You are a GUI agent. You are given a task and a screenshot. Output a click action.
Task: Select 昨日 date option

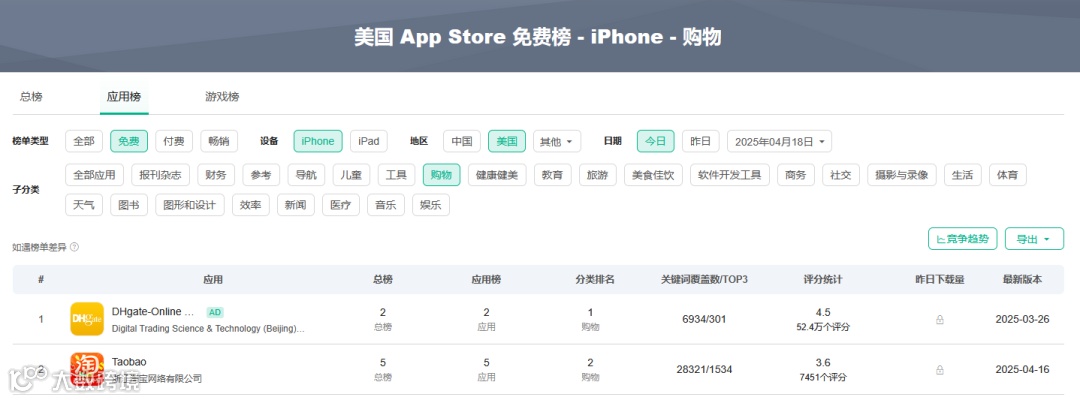click(700, 141)
